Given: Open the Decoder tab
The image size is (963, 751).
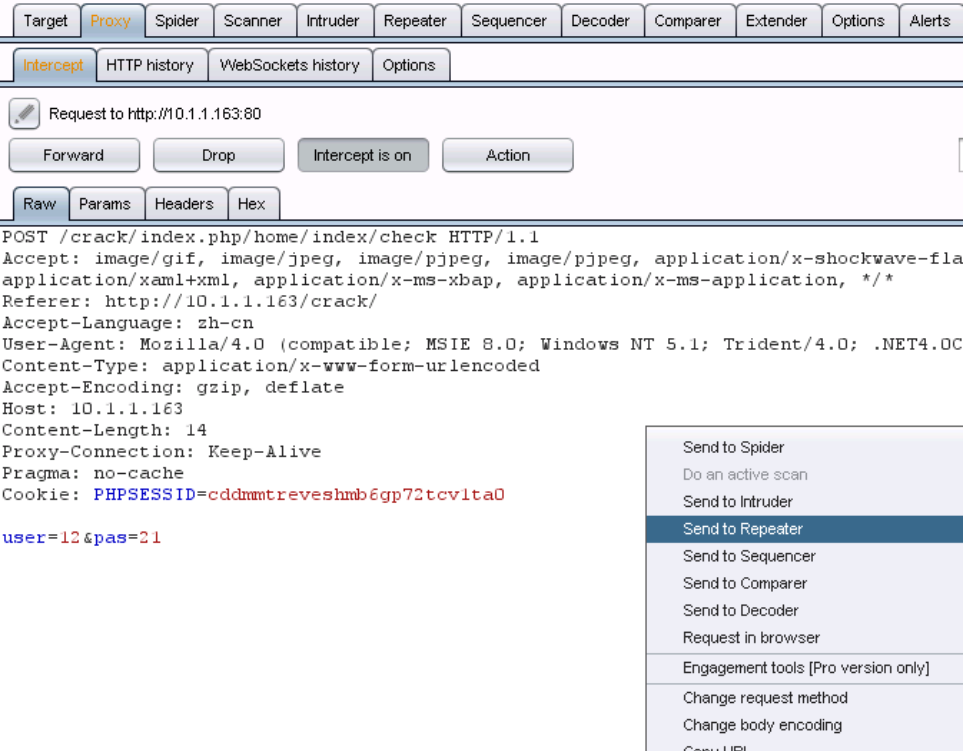Looking at the screenshot, I should click(600, 21).
